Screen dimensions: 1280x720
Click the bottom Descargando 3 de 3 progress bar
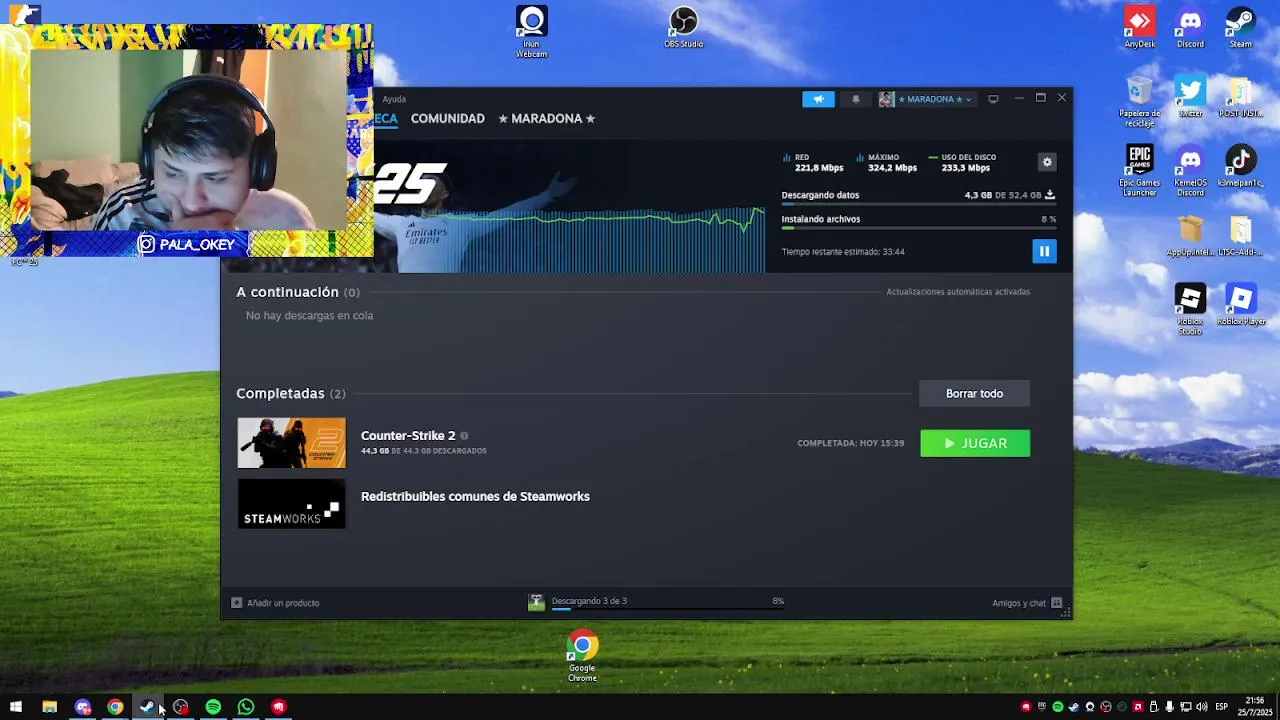667,608
